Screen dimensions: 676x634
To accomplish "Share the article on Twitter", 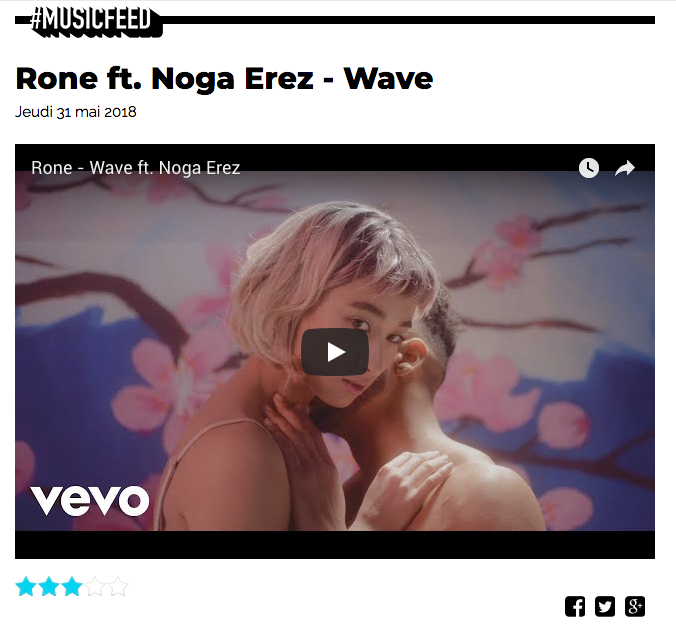I will click(605, 606).
